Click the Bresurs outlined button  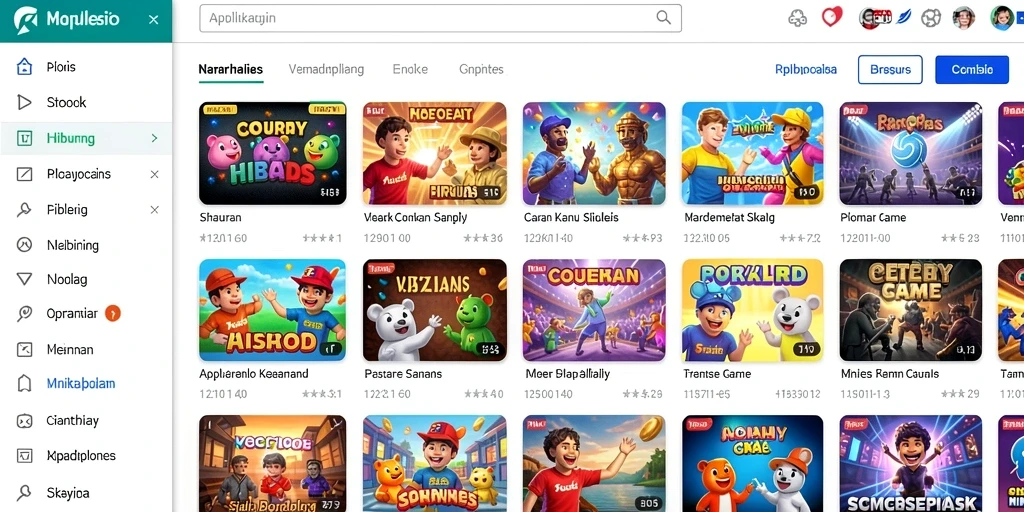890,69
